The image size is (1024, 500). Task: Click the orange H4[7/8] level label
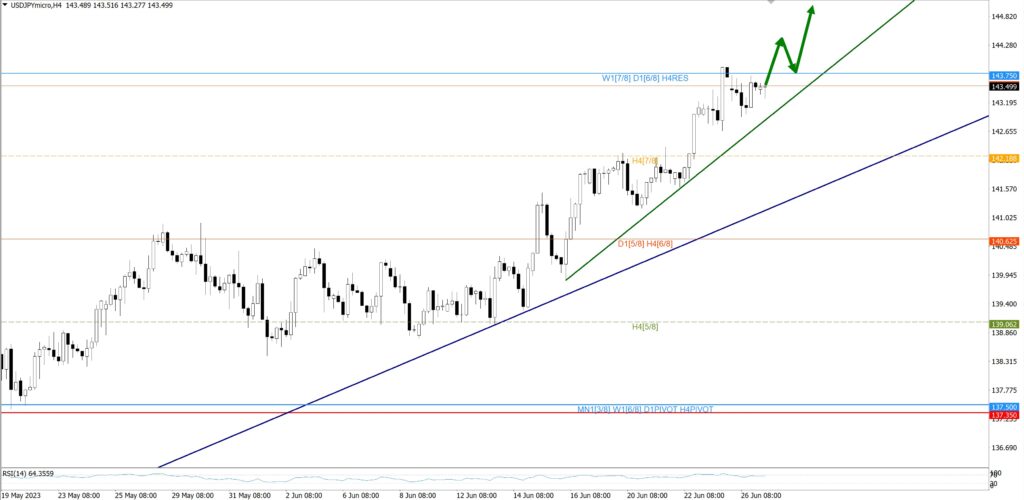tap(644, 160)
